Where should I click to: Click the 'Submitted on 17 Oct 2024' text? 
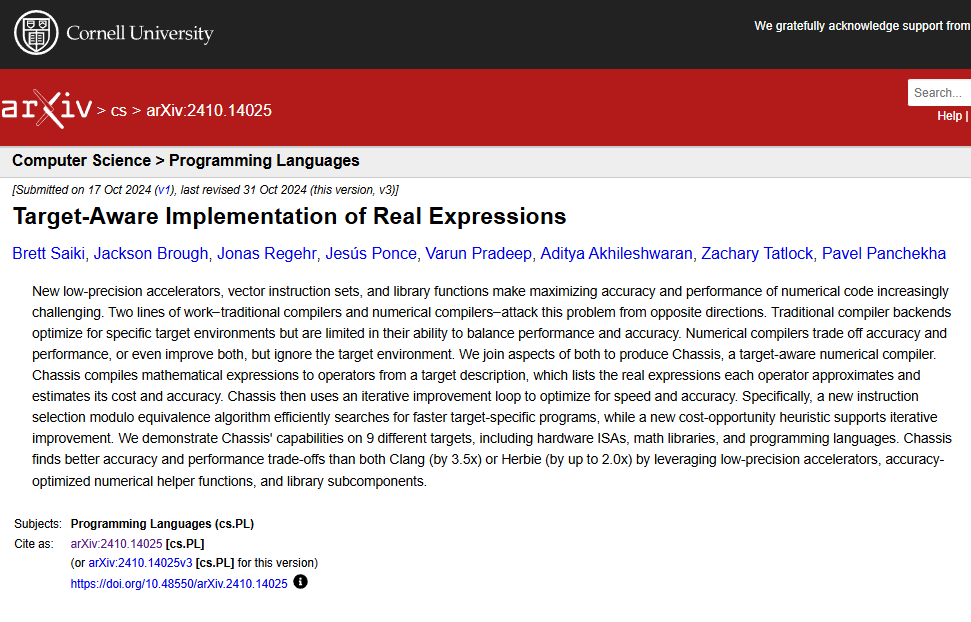(83, 190)
